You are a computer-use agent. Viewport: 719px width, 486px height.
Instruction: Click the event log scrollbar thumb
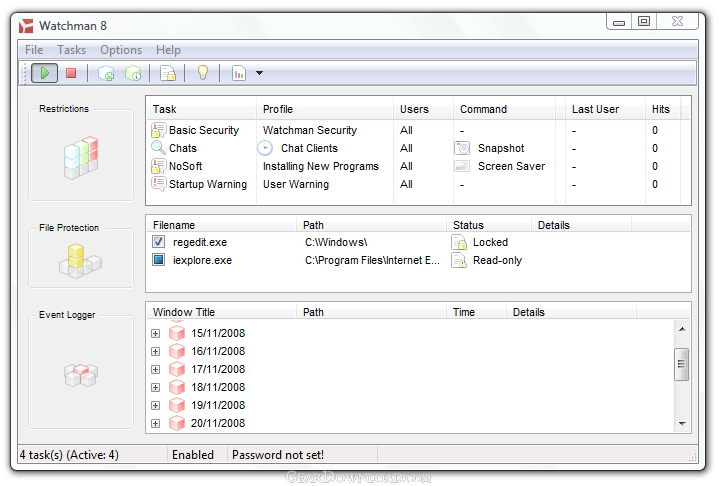click(682, 364)
